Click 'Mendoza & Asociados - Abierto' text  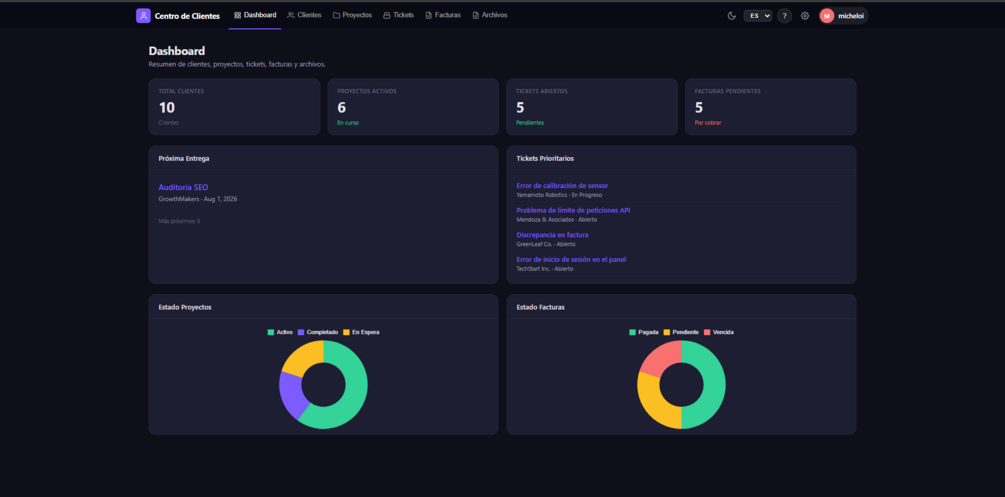click(x=557, y=219)
